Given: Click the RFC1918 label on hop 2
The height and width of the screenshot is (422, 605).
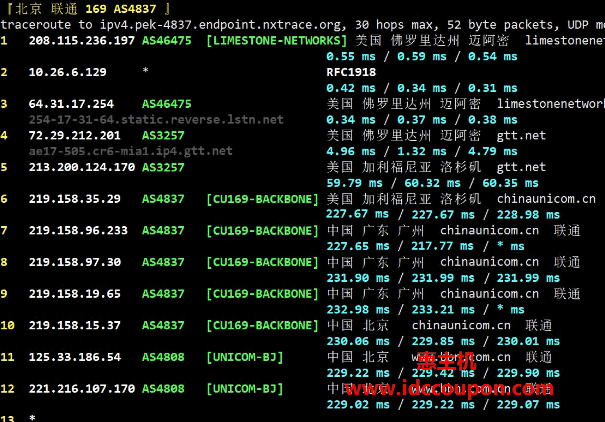Looking at the screenshot, I should 353,72.
